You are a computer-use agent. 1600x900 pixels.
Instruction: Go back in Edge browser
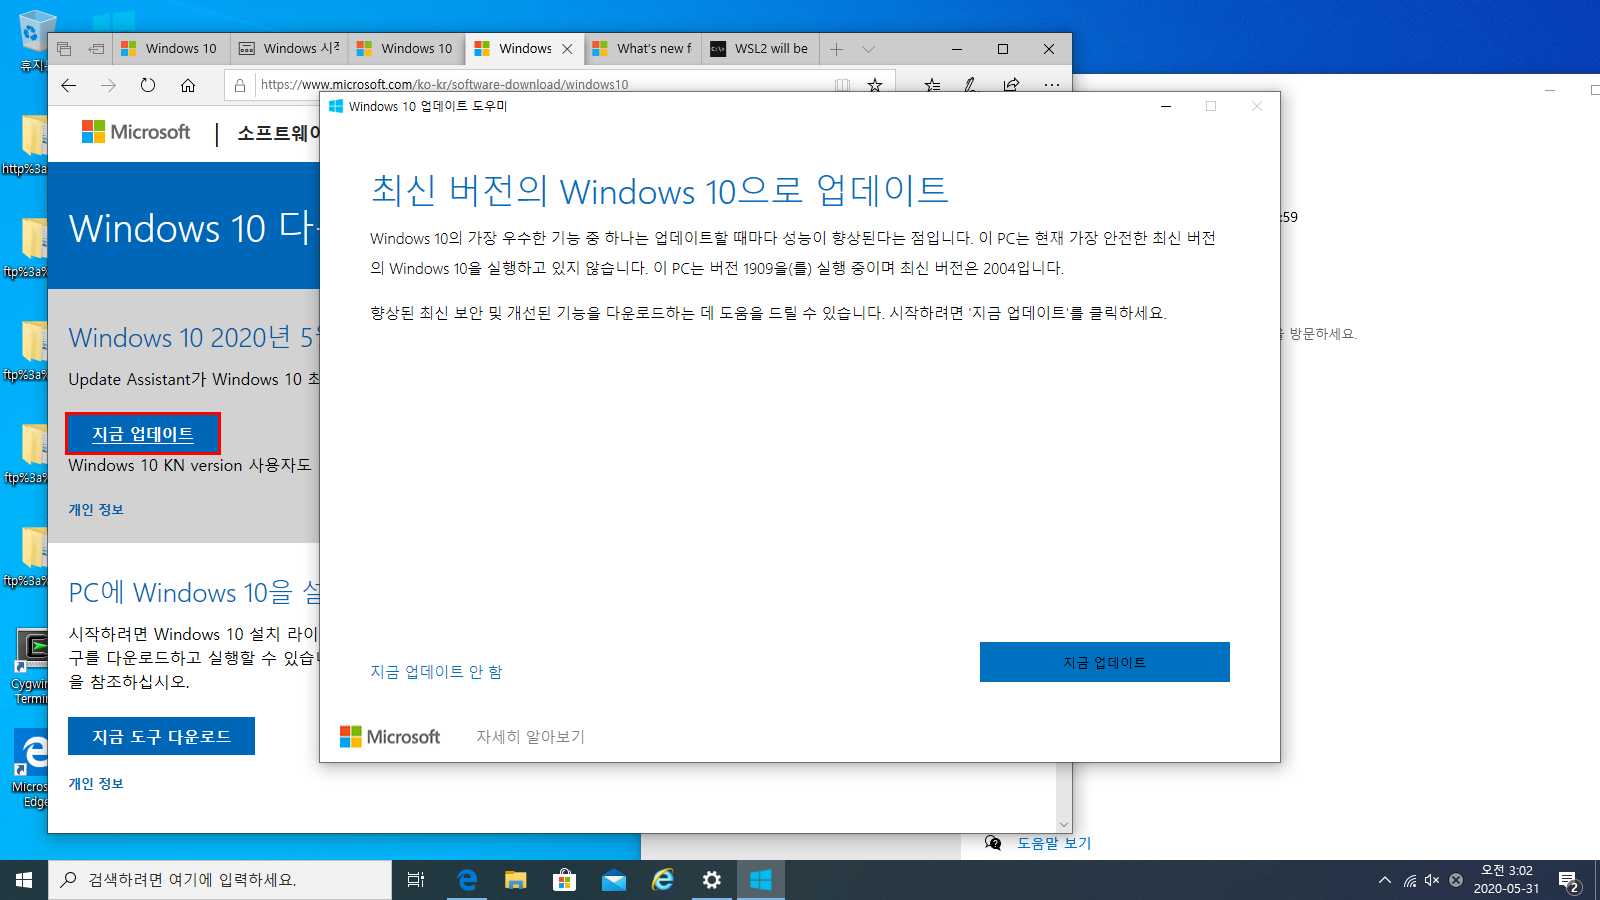[x=68, y=85]
